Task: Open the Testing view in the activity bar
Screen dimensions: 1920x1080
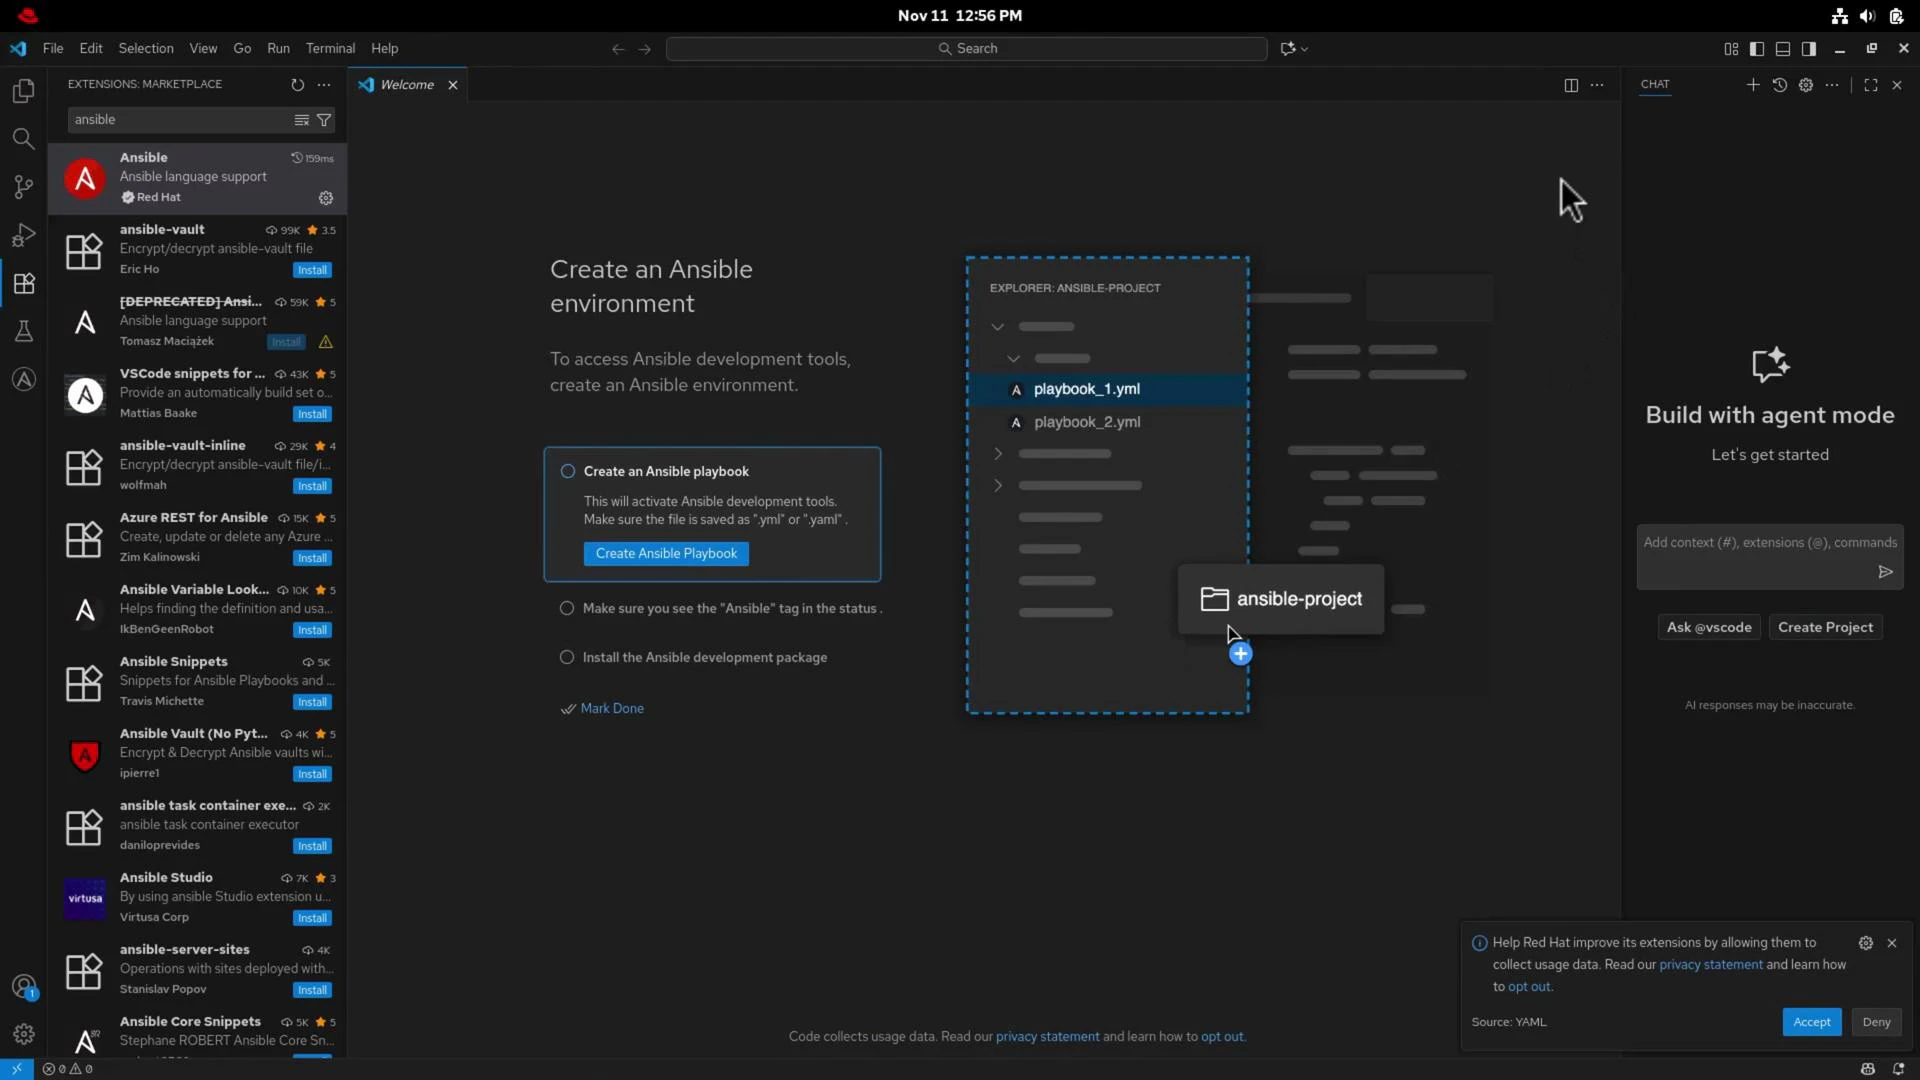Action: [x=23, y=331]
